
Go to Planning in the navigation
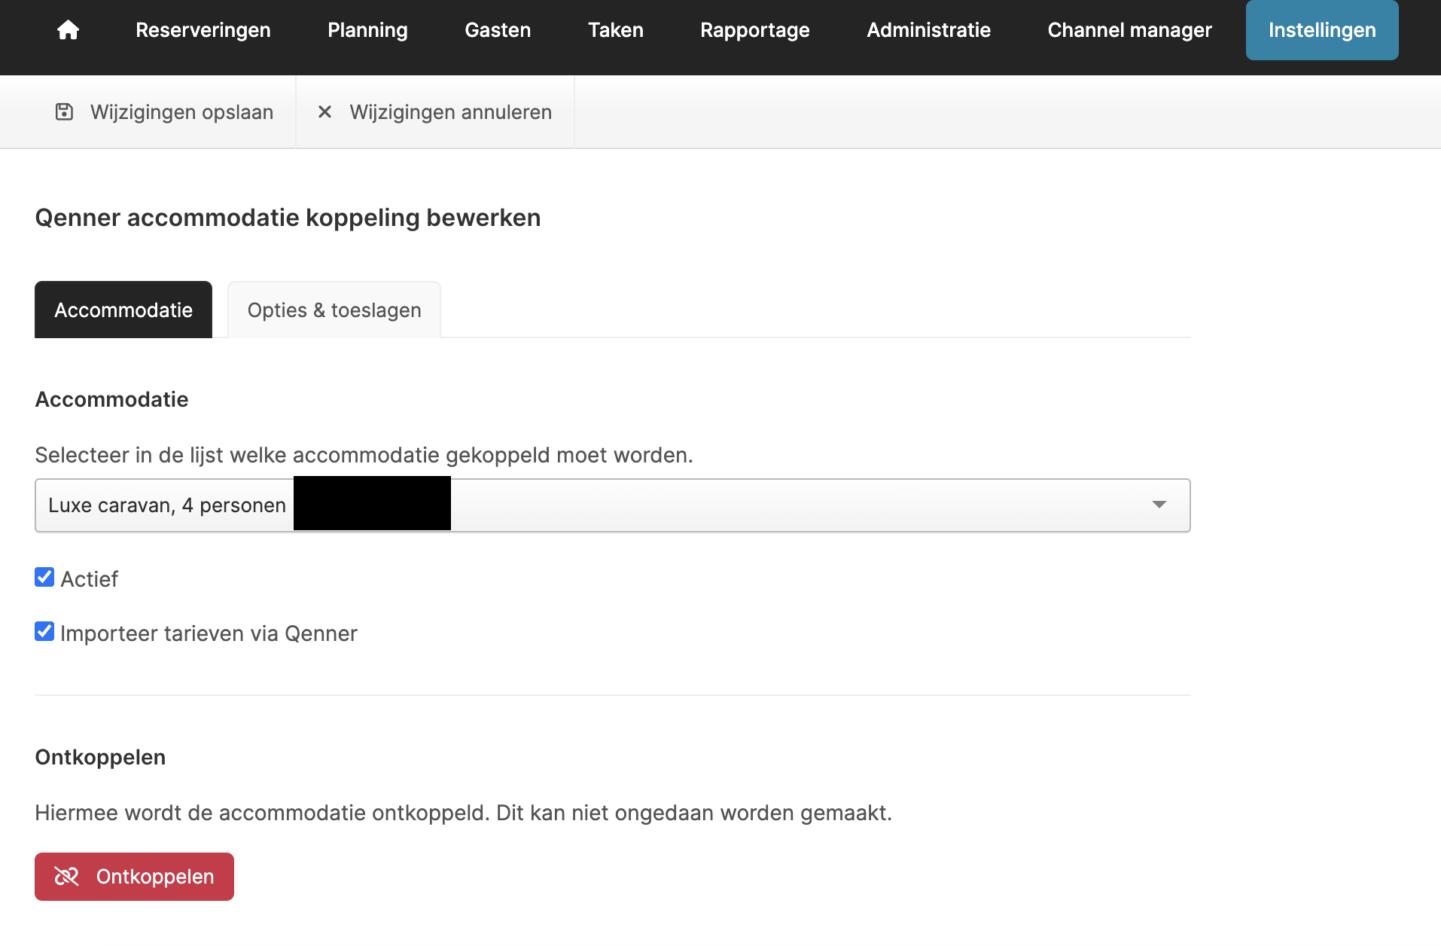tap(367, 30)
